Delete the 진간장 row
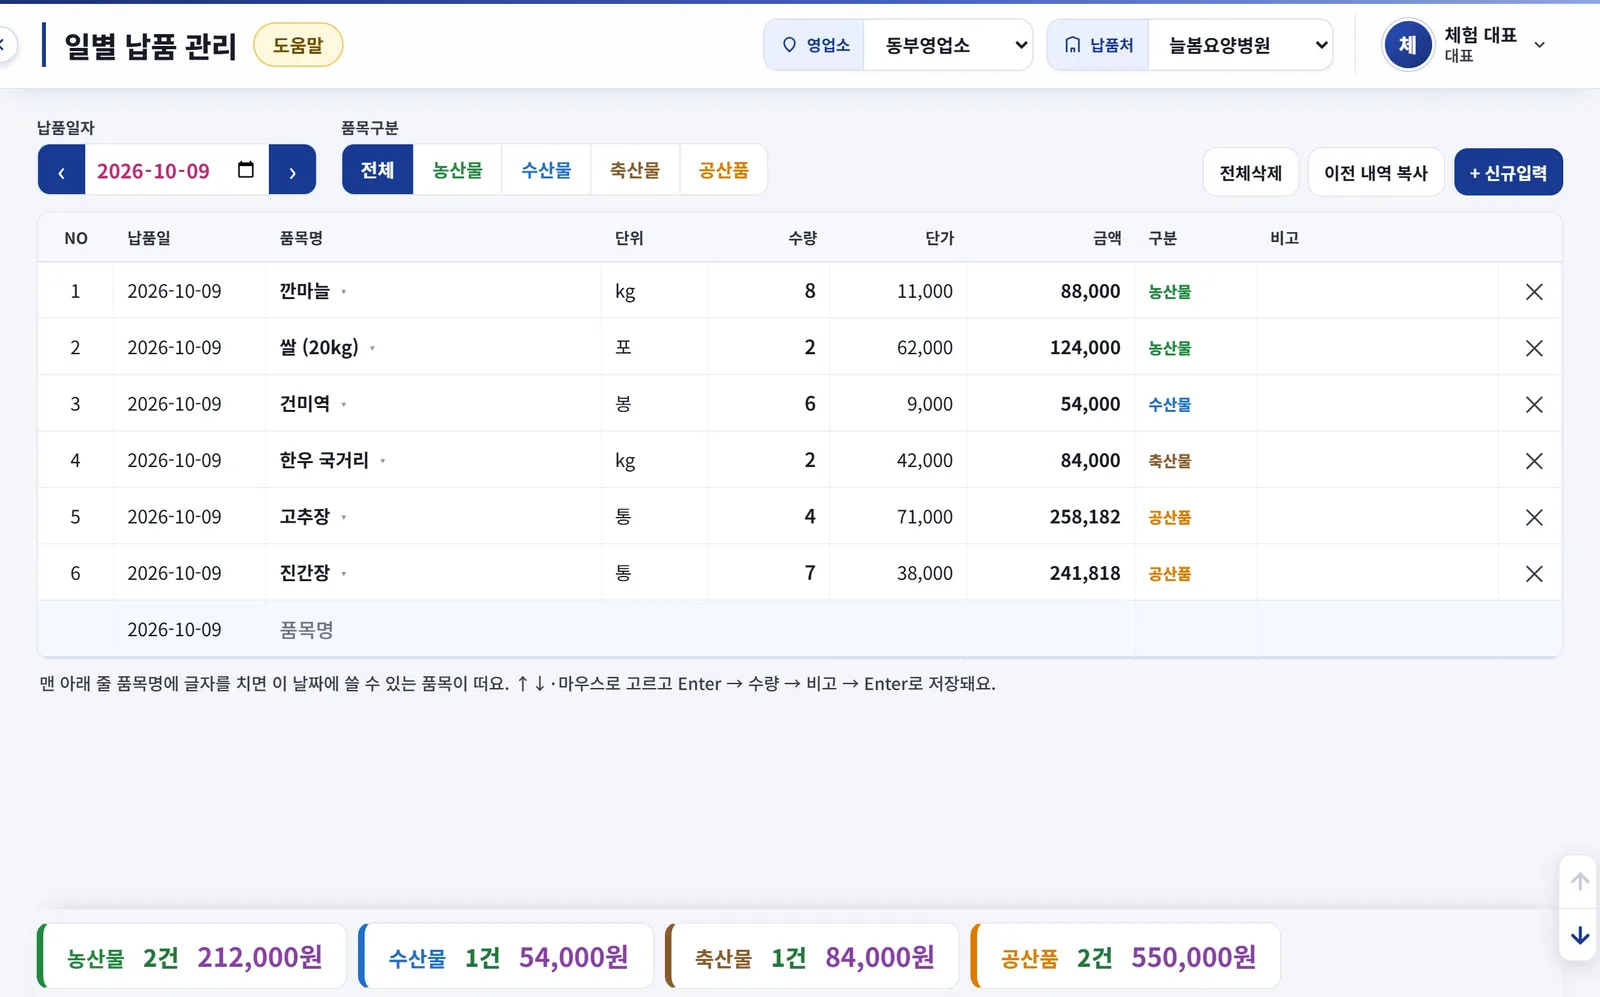 [1533, 574]
